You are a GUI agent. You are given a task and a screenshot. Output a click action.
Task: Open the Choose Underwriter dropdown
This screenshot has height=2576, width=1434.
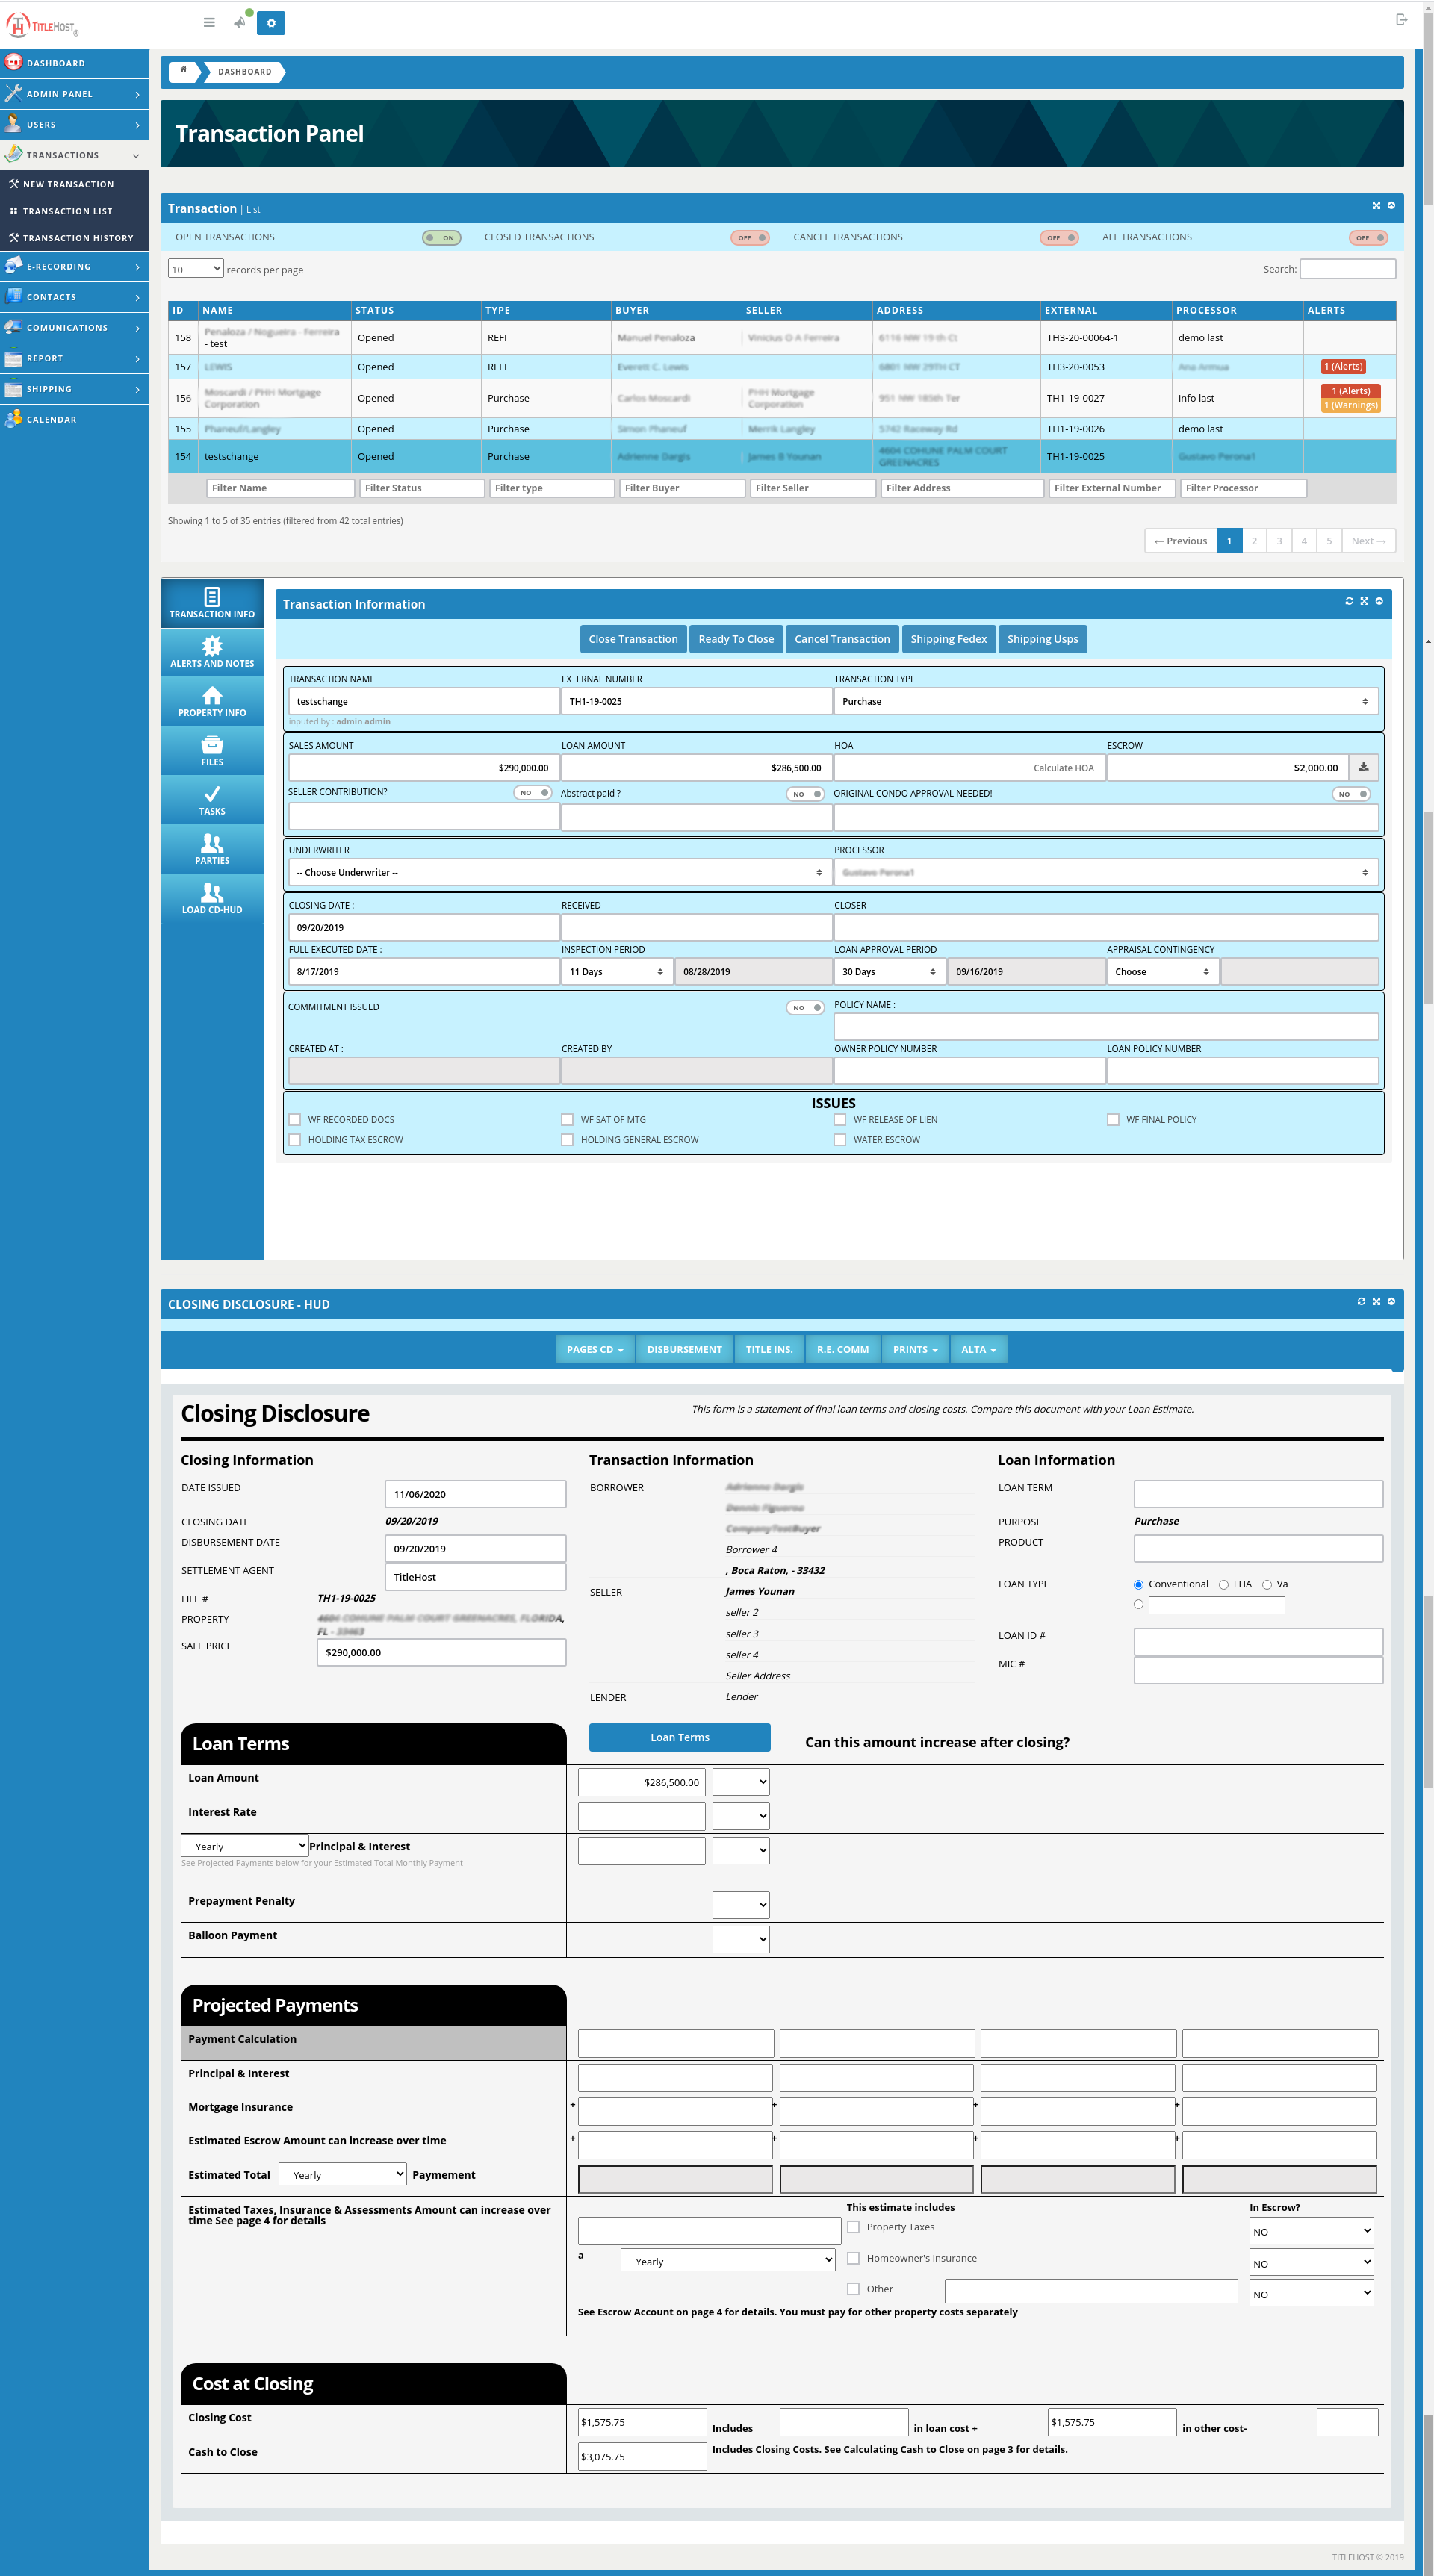click(x=559, y=873)
